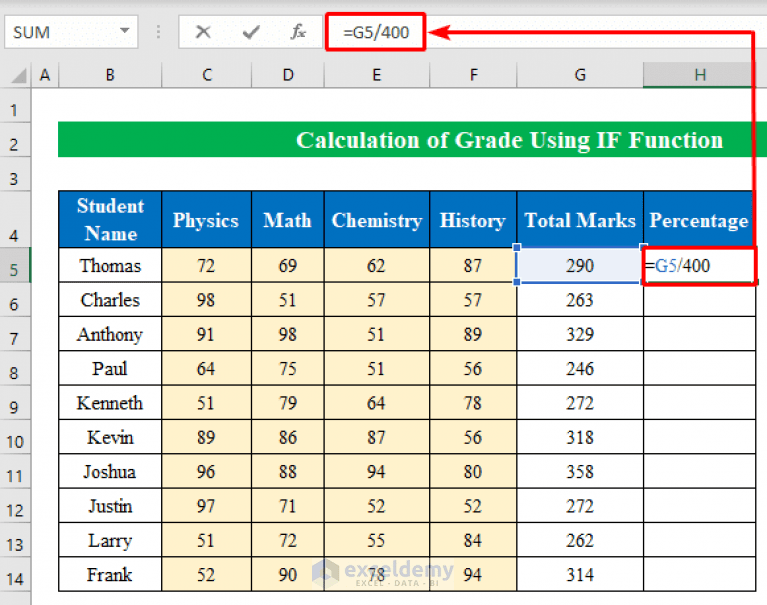Select Larry's History score 84
The image size is (767, 605).
(473, 540)
